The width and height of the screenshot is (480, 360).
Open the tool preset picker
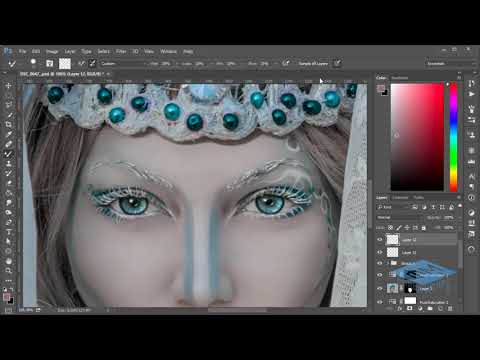tap(13, 63)
